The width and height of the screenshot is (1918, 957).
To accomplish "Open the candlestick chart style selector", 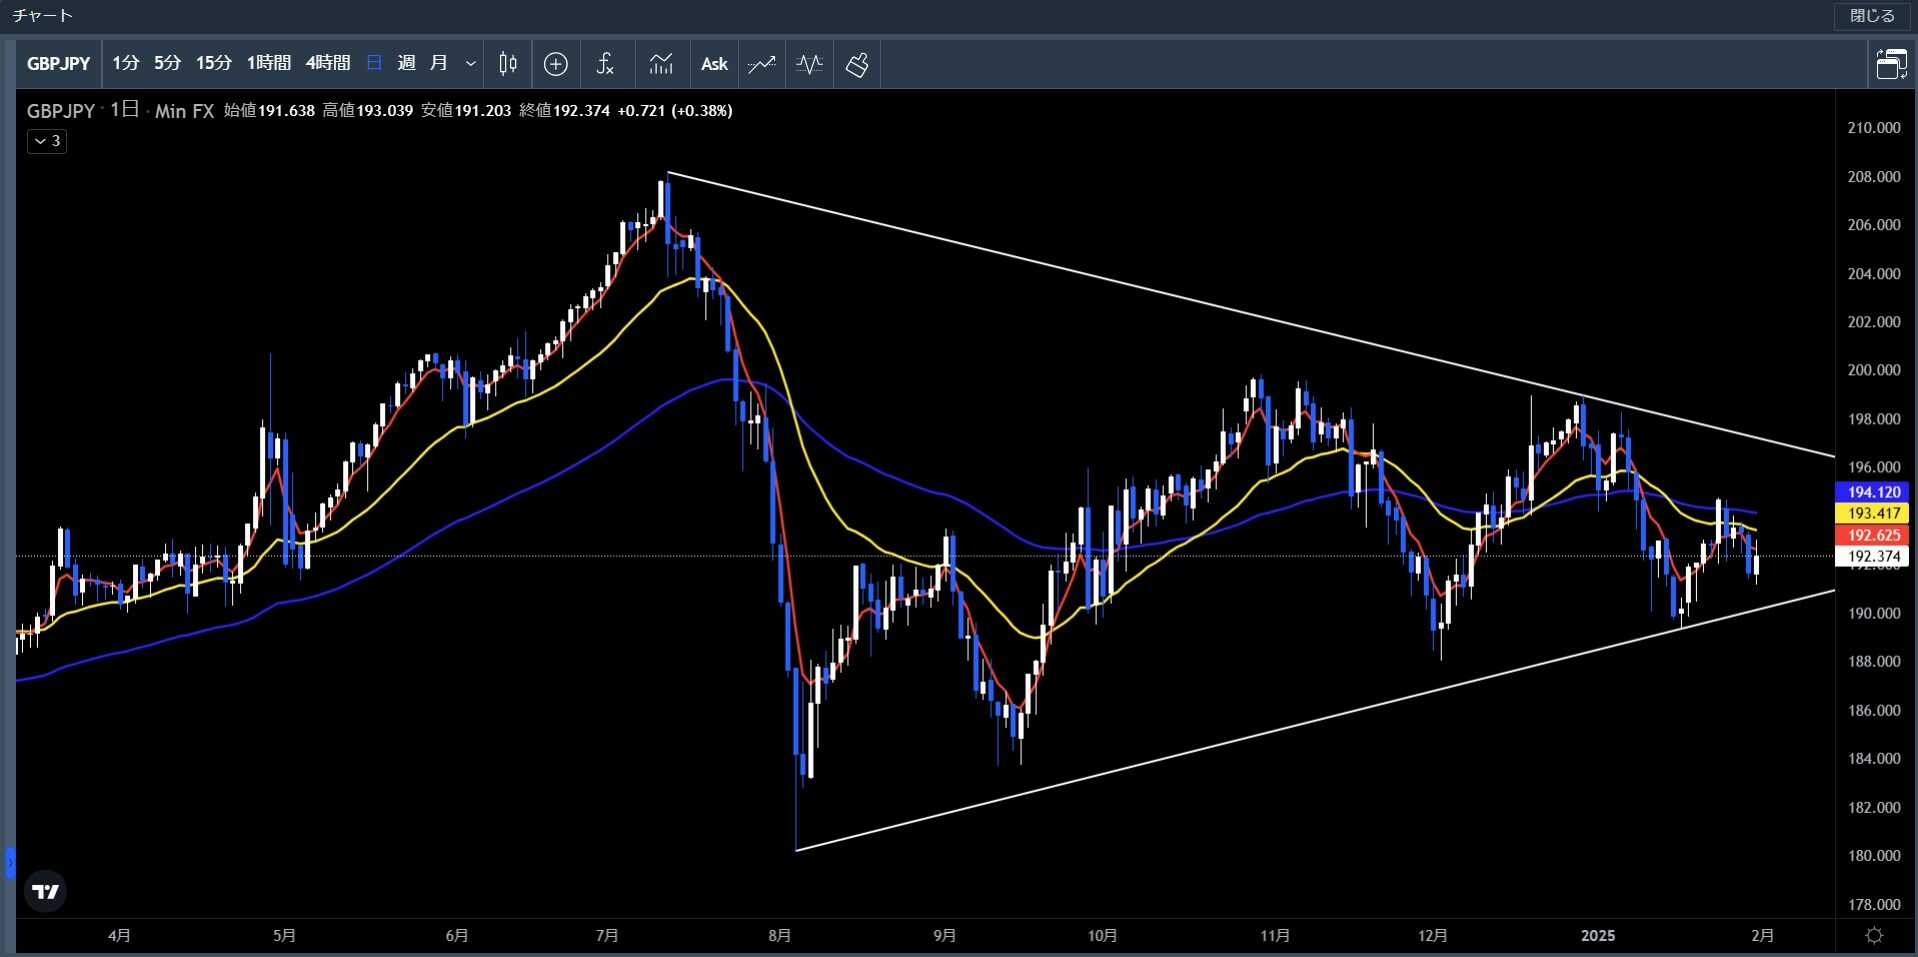I will 508,64.
